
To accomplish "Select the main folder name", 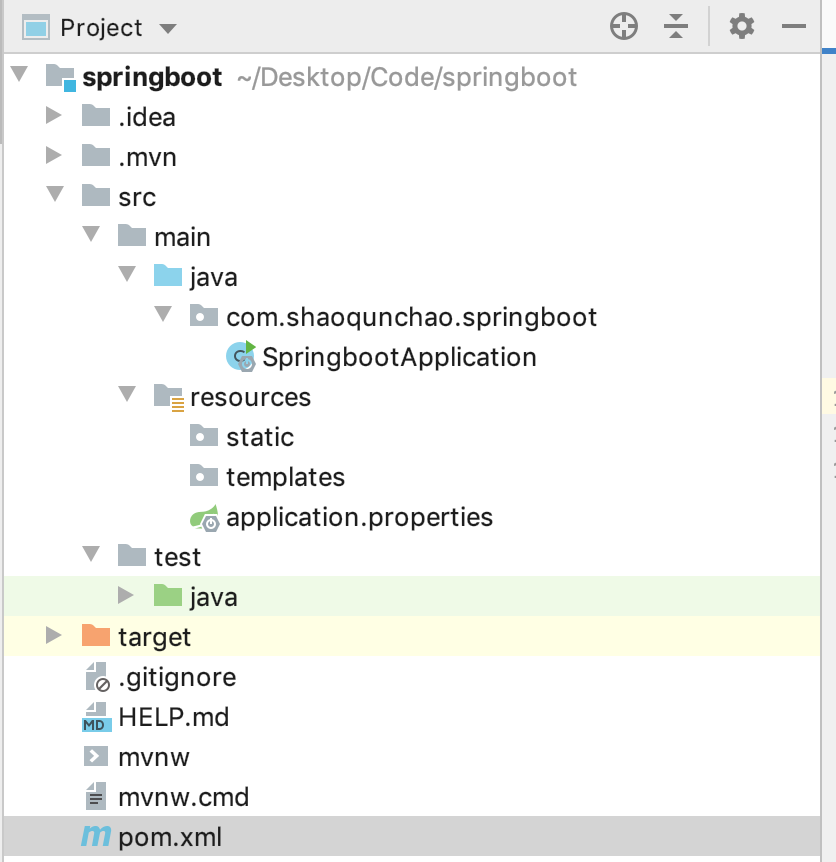I will click(182, 237).
